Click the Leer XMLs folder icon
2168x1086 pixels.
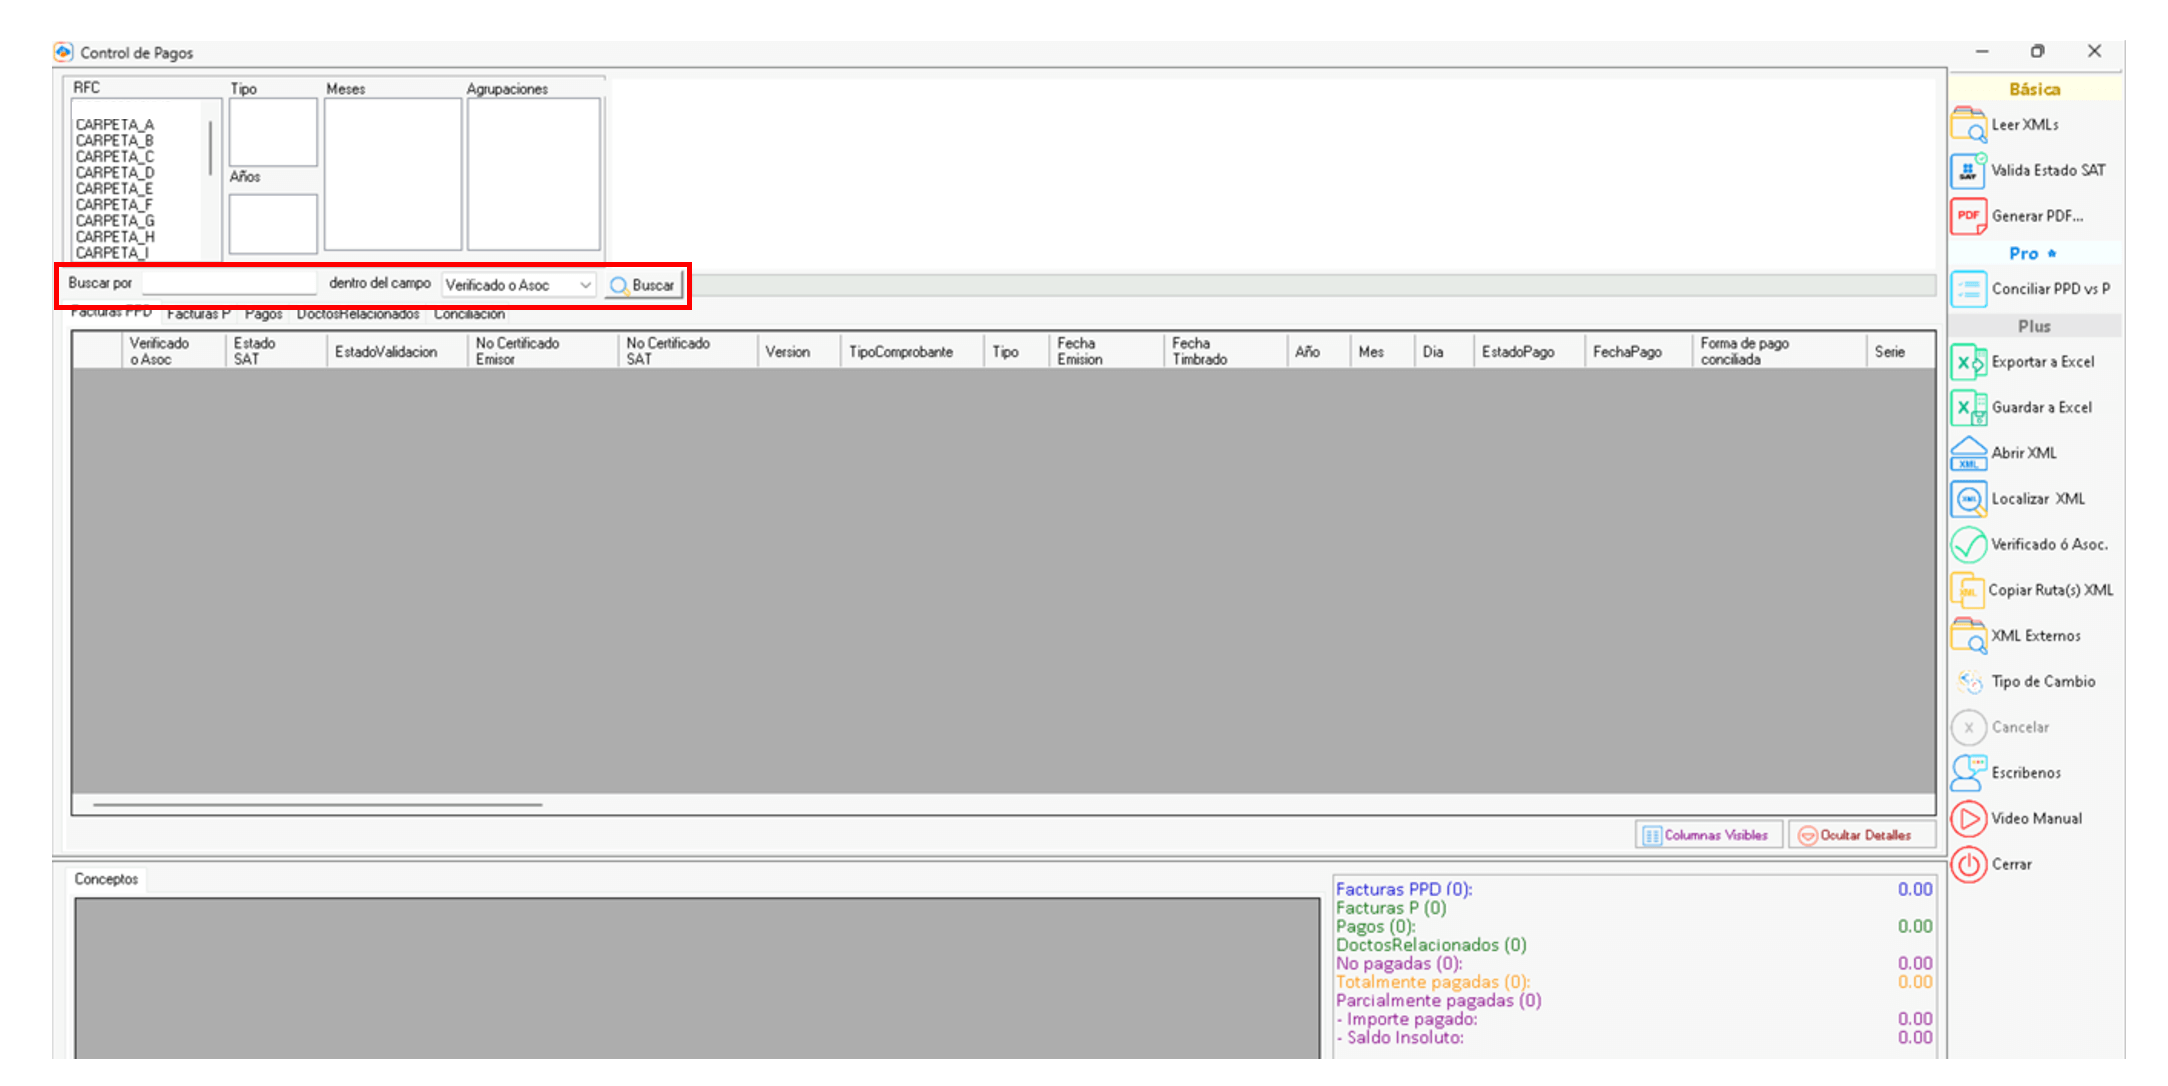coord(1968,125)
